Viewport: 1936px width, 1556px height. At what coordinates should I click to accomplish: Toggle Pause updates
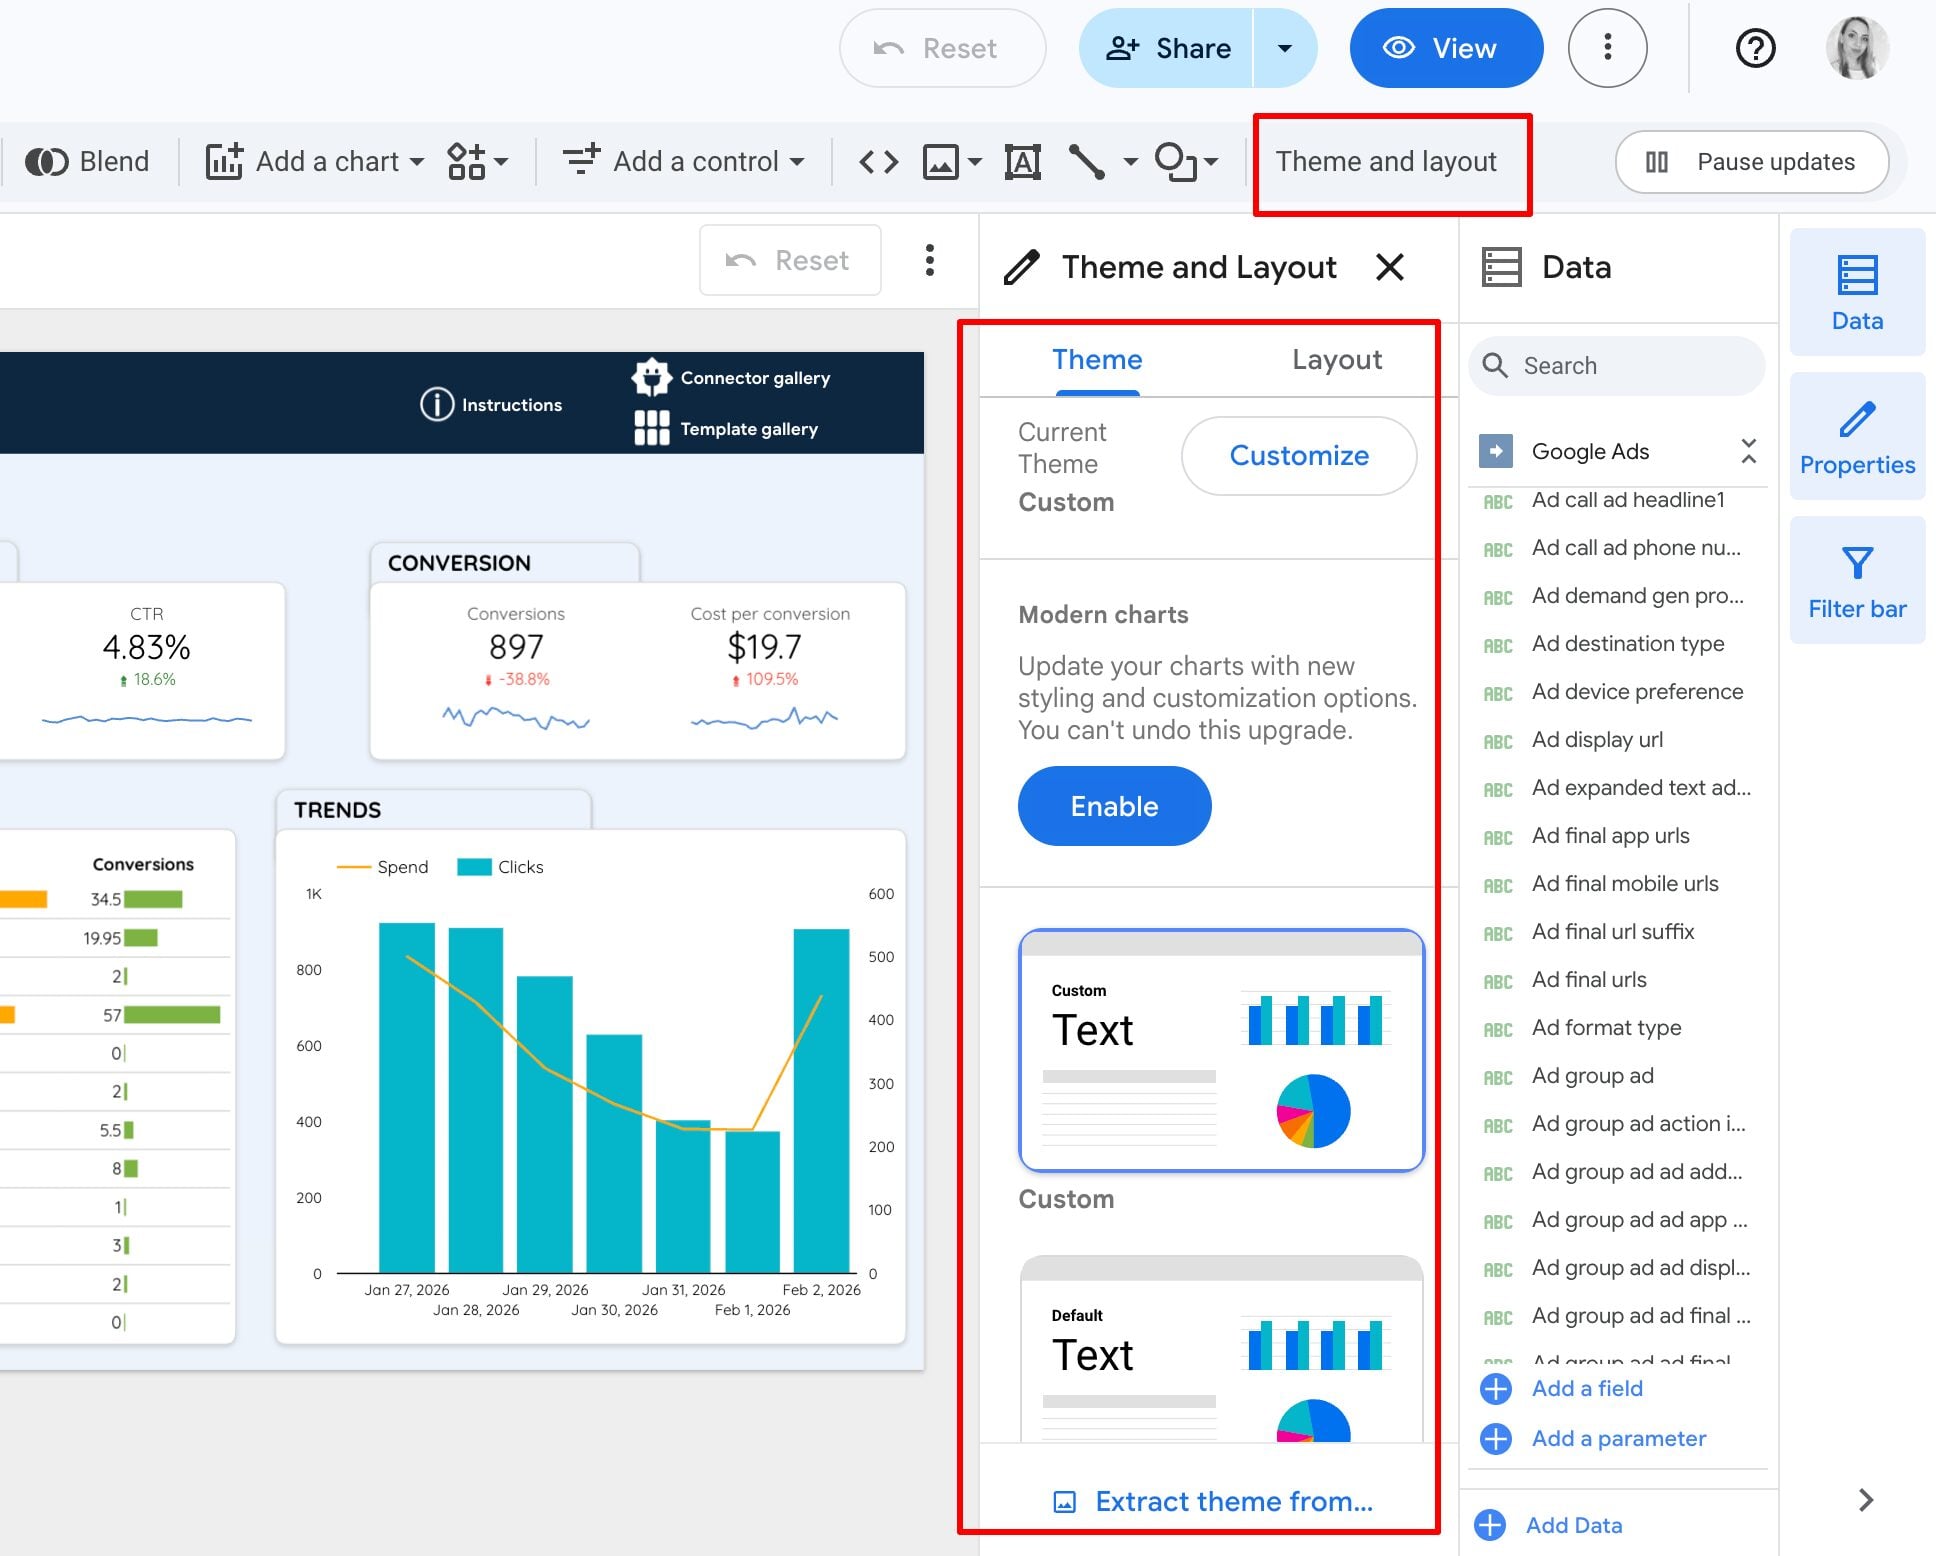pos(1751,162)
